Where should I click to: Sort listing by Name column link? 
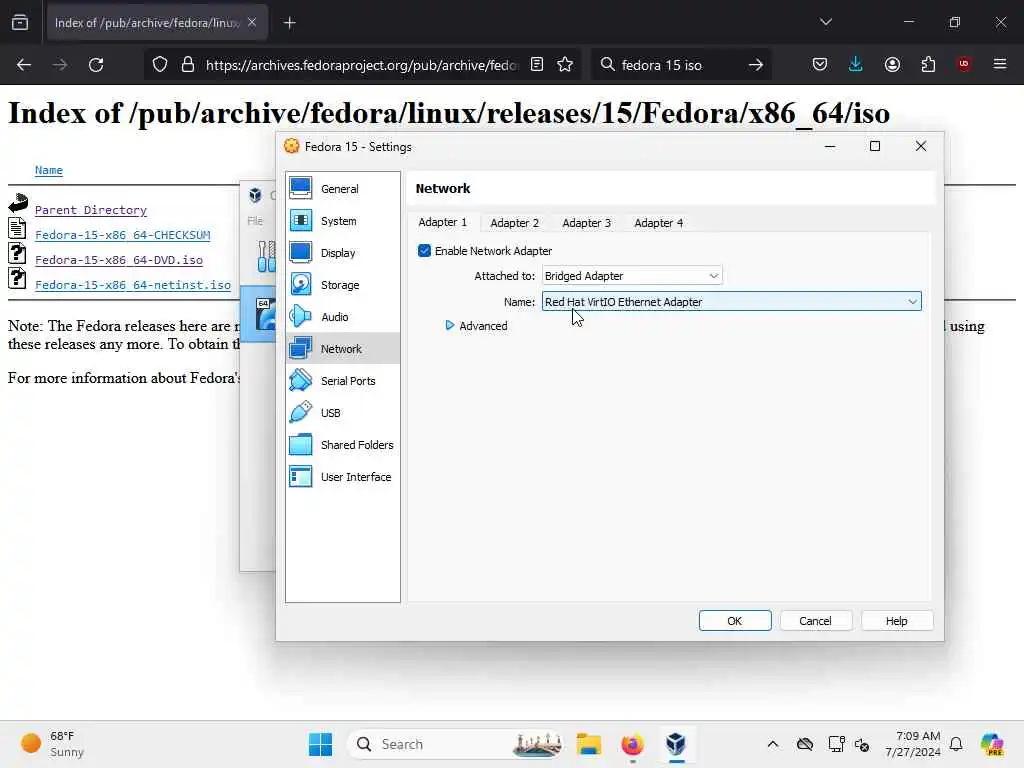(49, 170)
